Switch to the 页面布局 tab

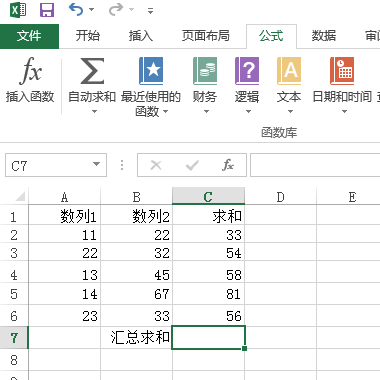(x=206, y=35)
